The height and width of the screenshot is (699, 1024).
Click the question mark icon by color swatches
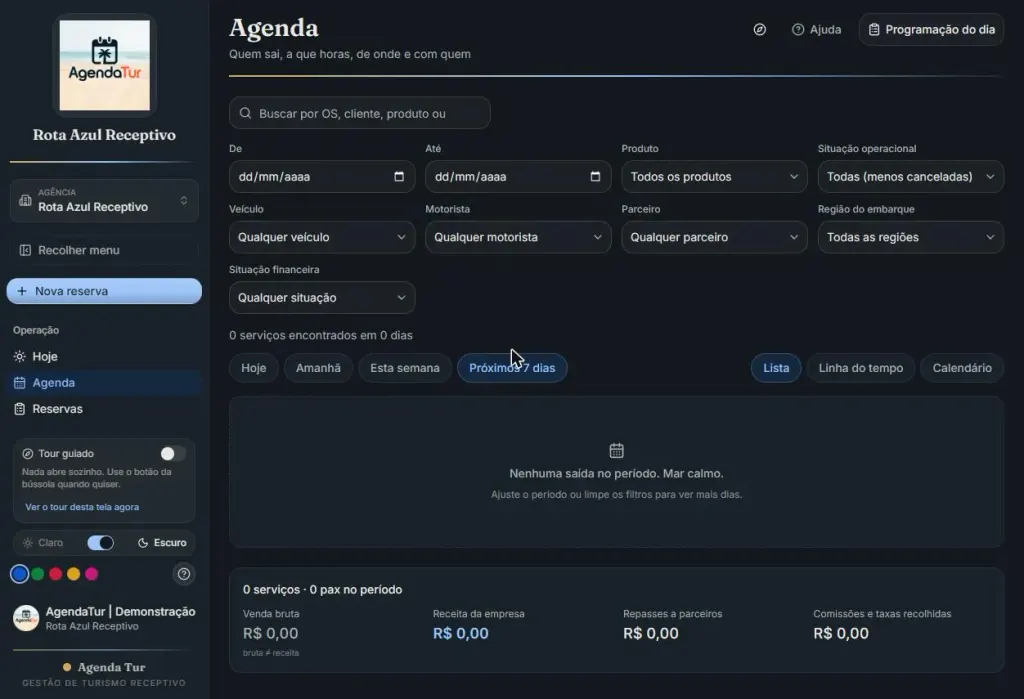[184, 574]
